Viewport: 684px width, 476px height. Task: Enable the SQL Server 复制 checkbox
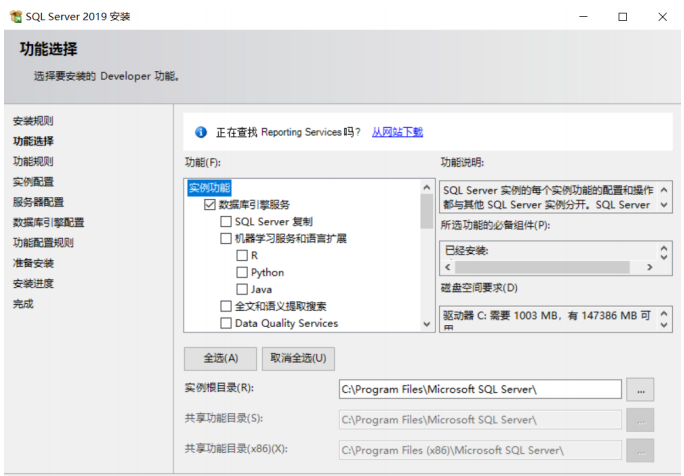pos(226,221)
